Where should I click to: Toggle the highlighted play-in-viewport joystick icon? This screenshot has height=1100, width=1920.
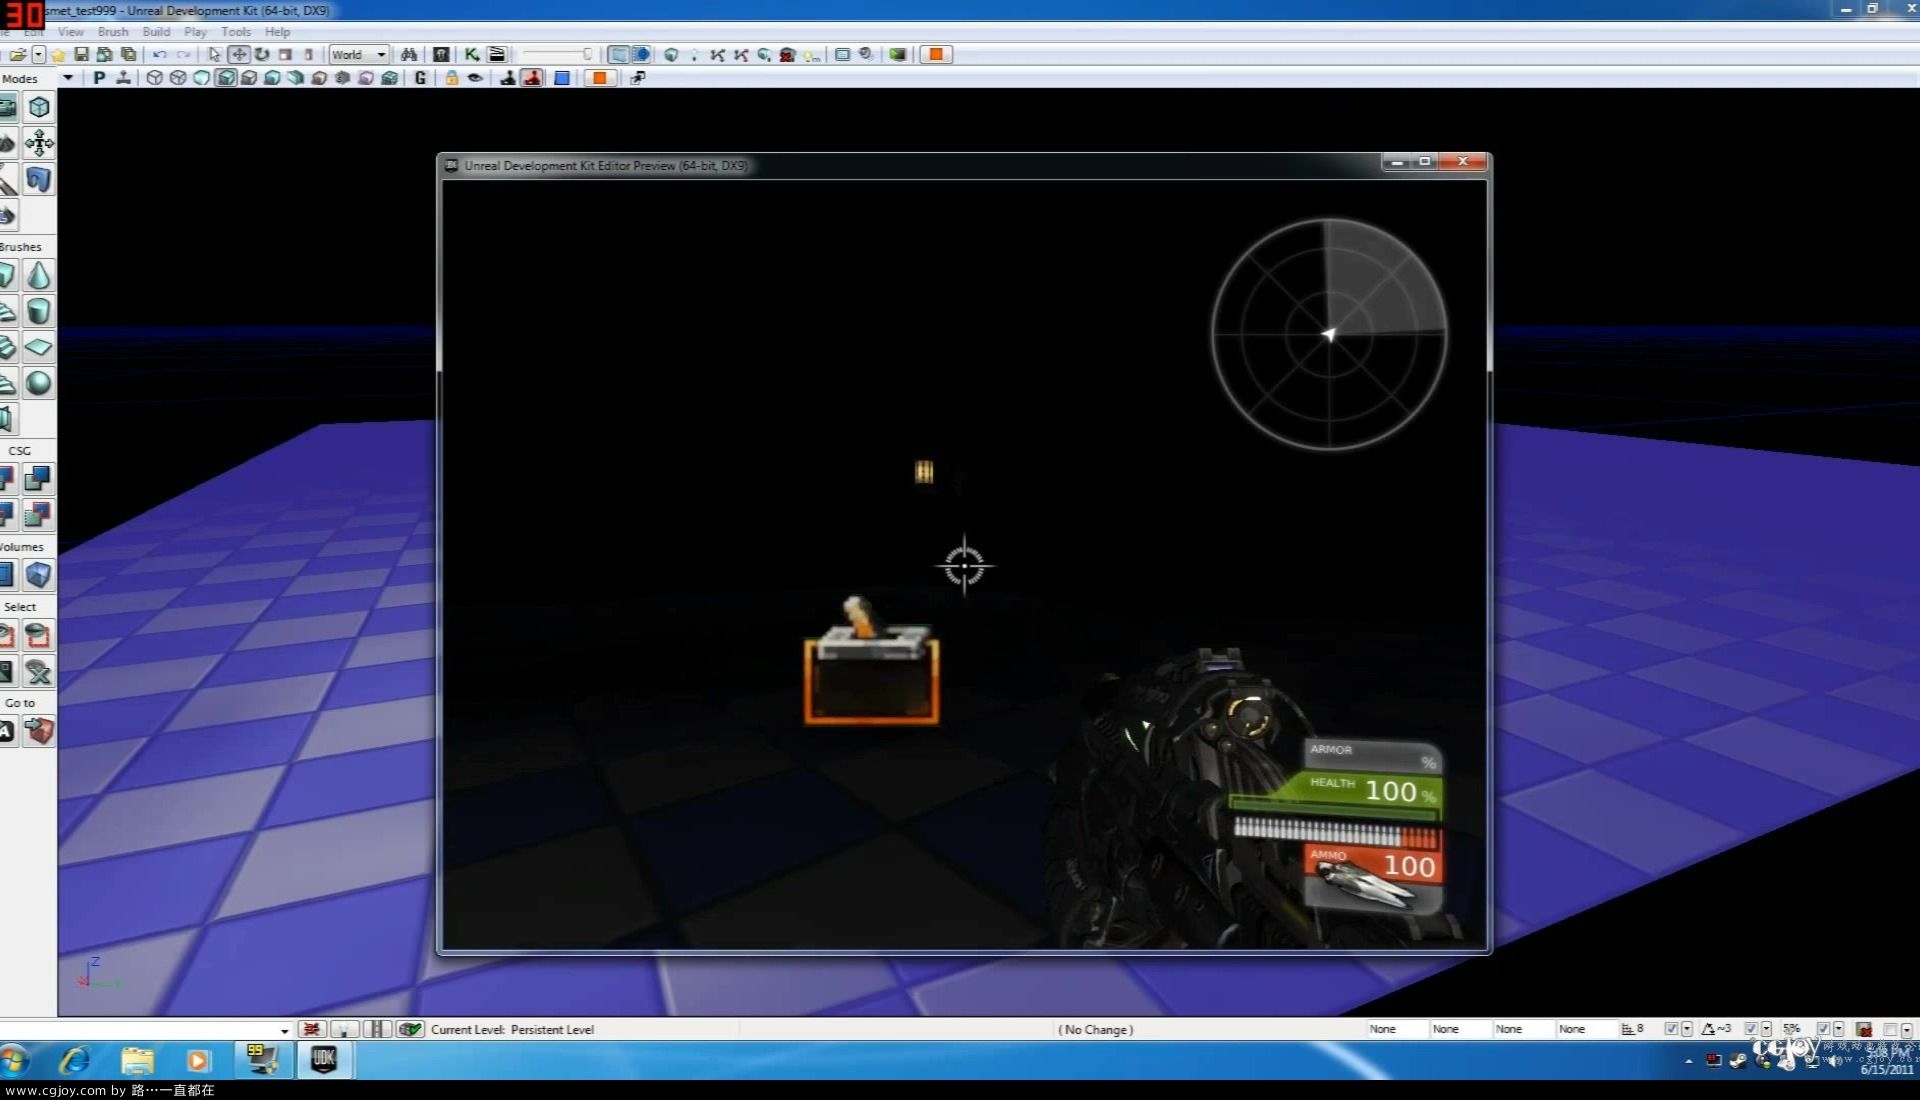click(x=532, y=78)
